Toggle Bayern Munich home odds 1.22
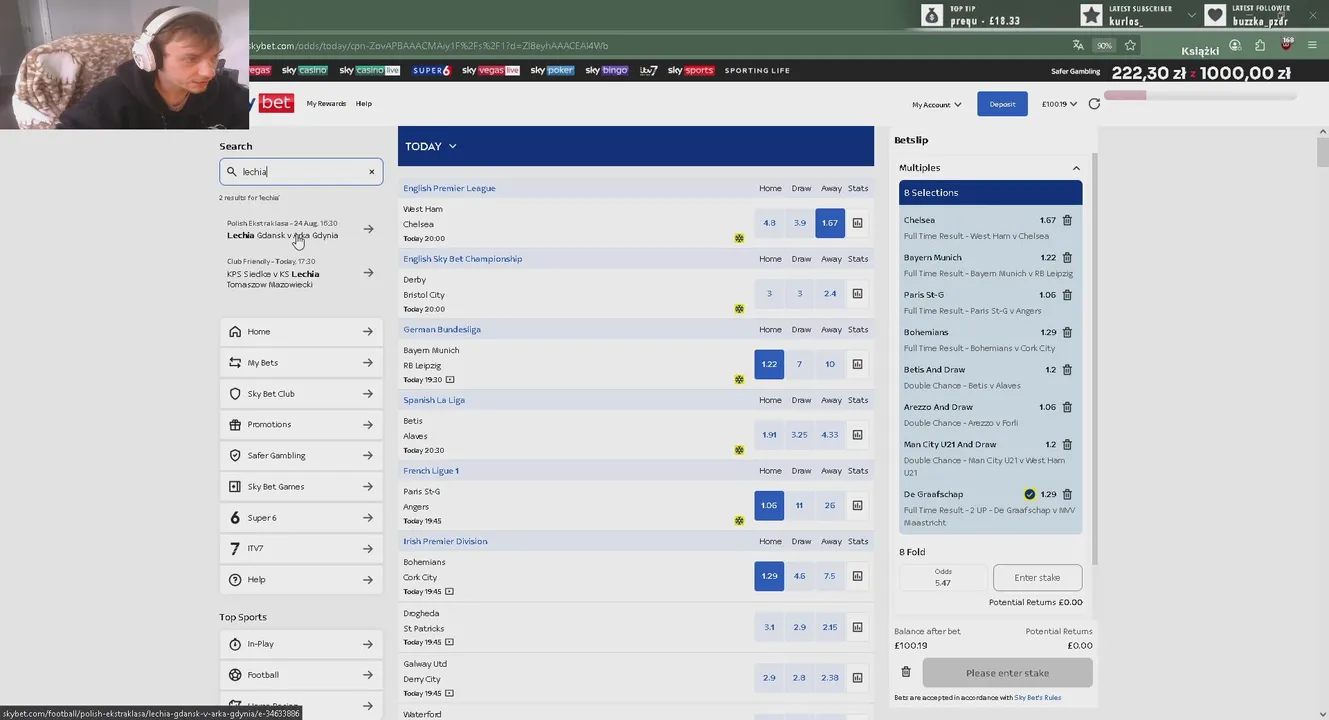1329x720 pixels. (x=769, y=364)
